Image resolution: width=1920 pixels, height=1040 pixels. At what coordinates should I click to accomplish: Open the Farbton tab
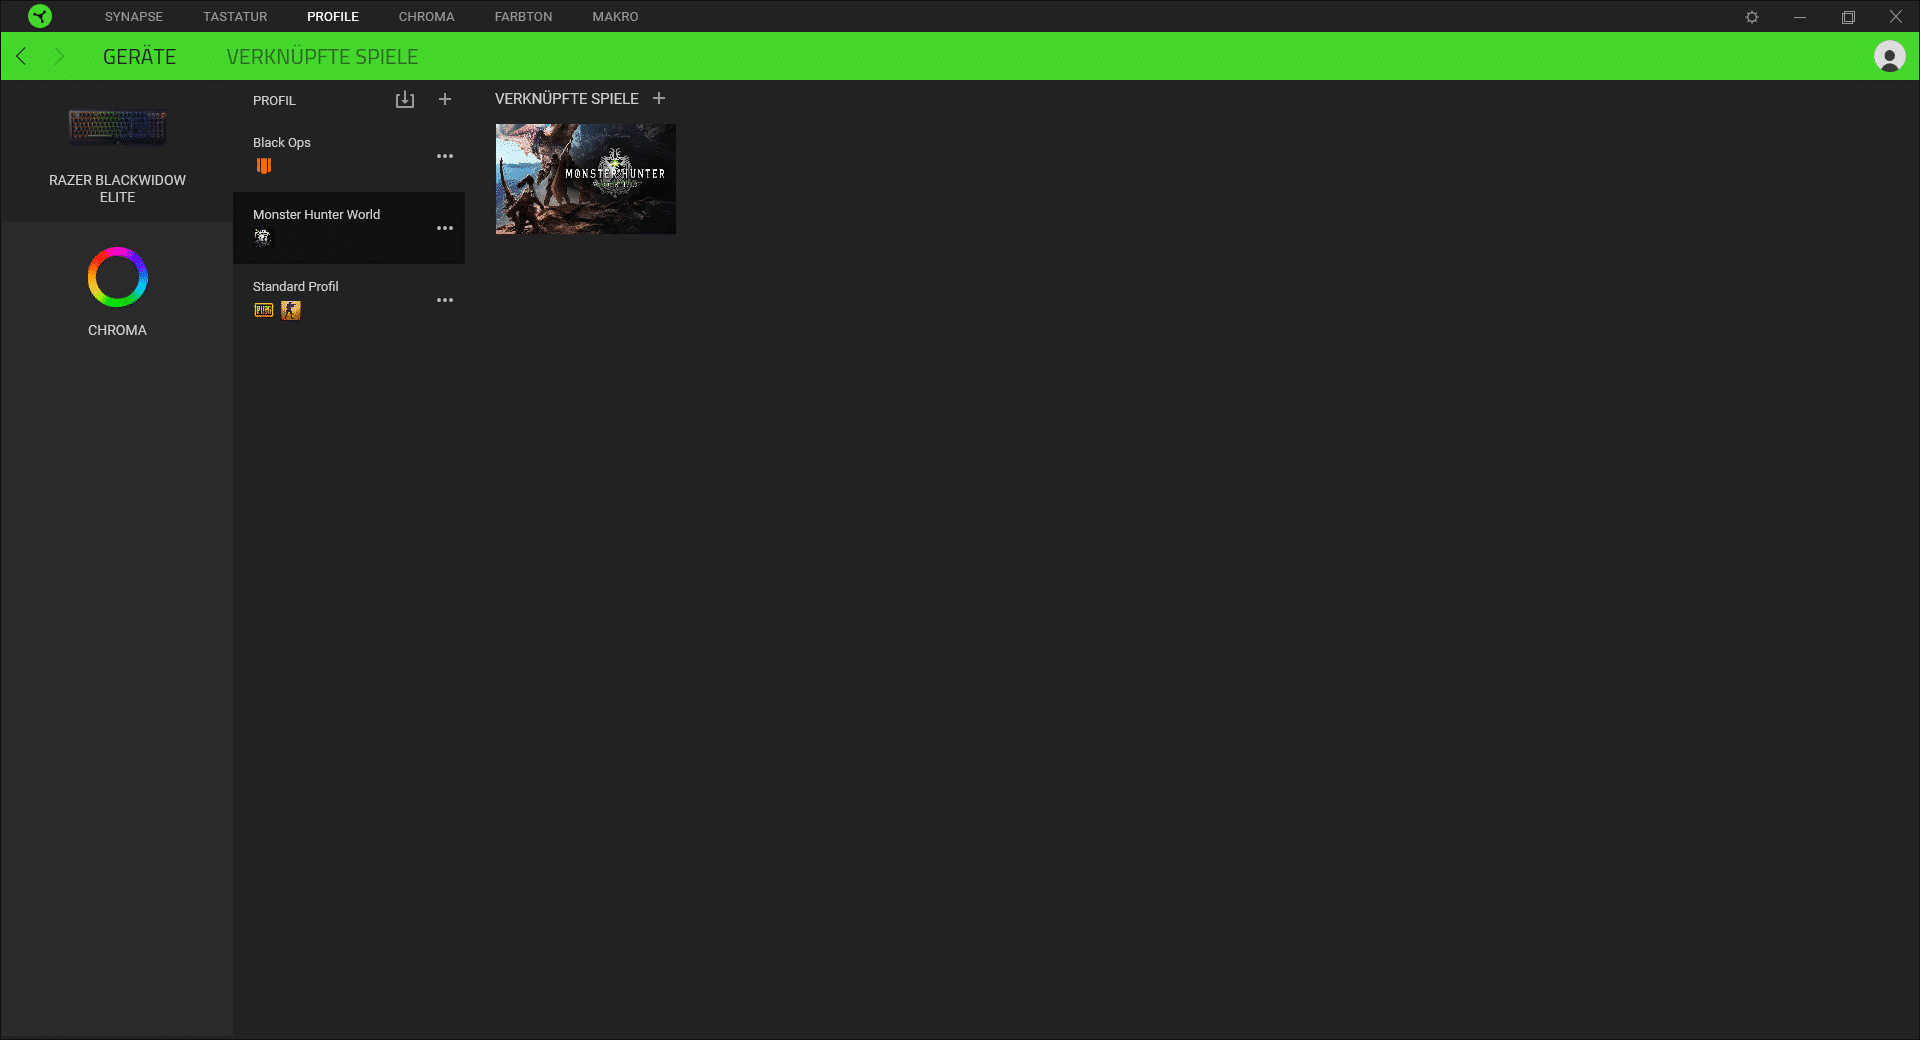[x=523, y=17]
